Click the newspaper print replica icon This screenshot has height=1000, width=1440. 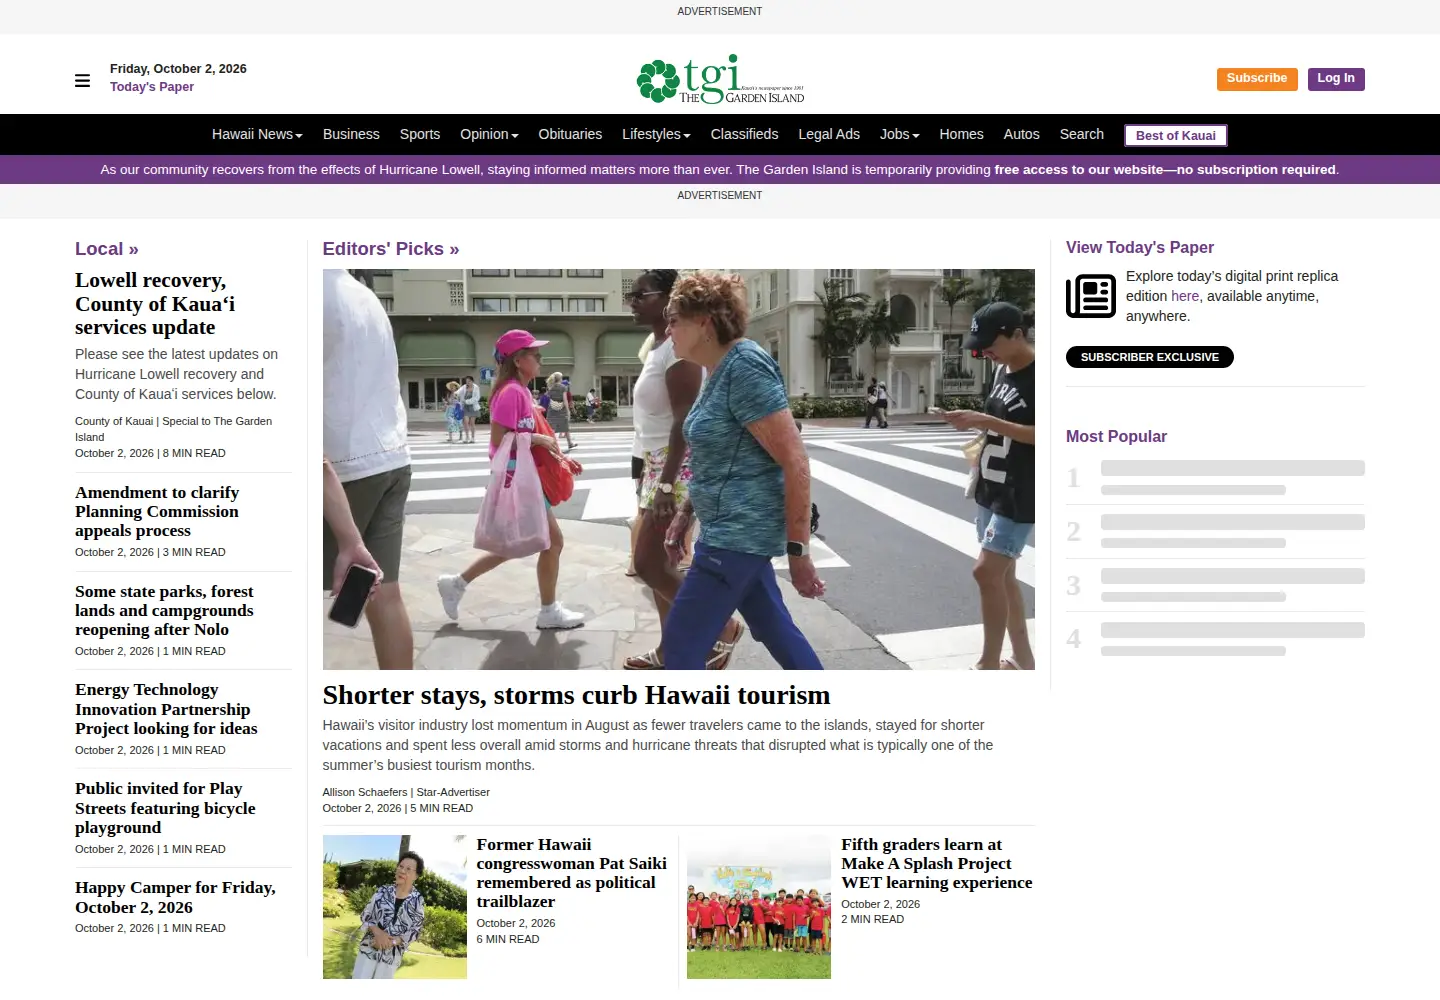click(x=1090, y=296)
